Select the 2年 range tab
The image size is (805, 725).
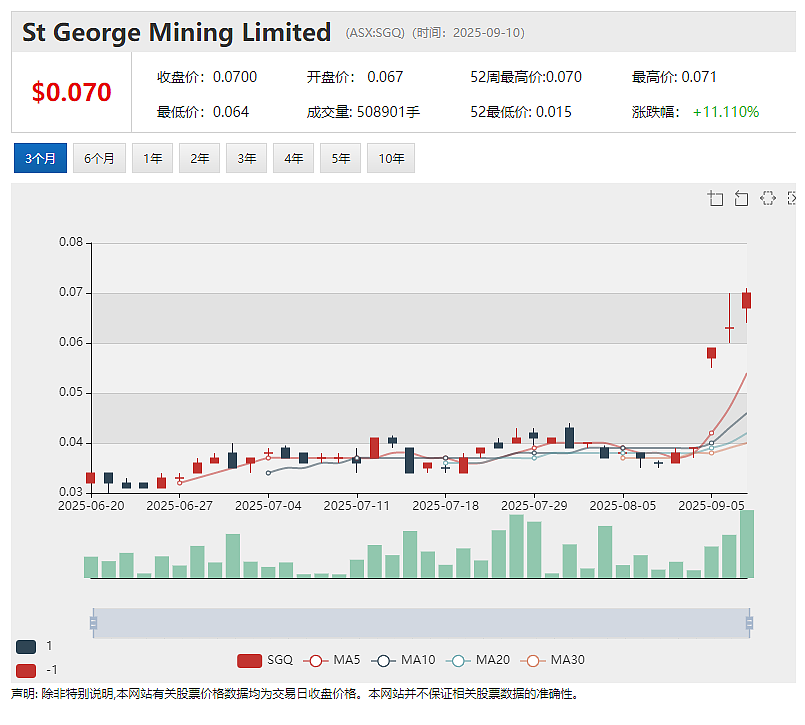coord(199,158)
